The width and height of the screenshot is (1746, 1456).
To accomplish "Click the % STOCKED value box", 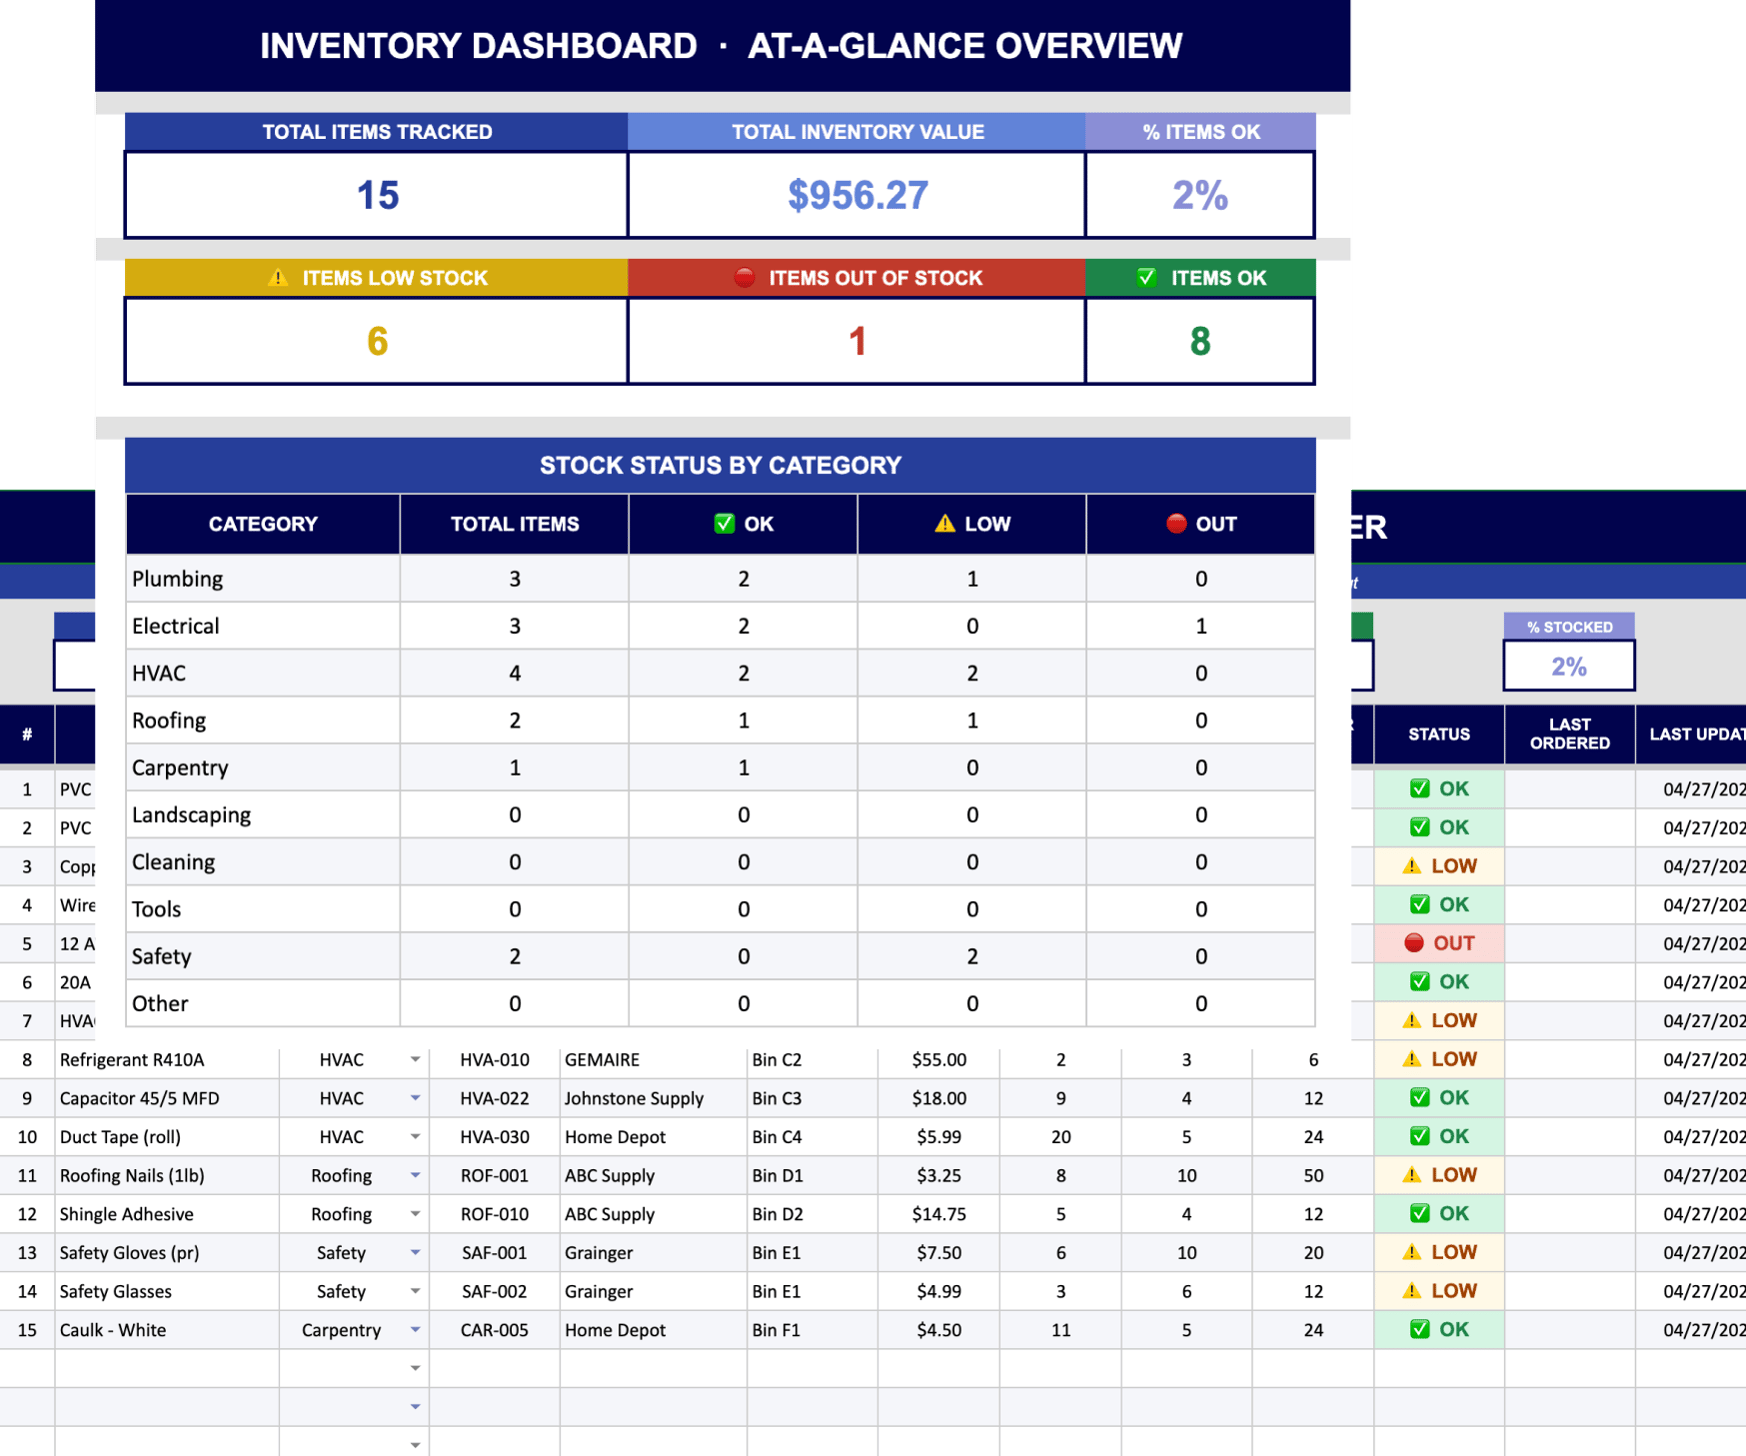I will point(1569,666).
